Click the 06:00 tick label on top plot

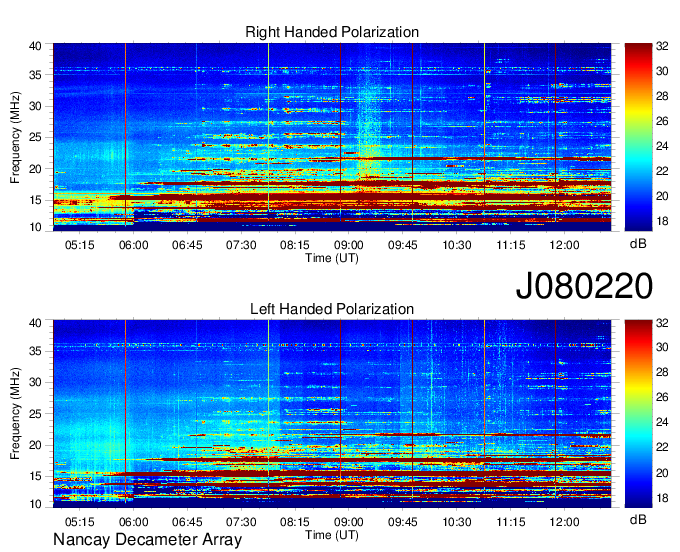134,245
